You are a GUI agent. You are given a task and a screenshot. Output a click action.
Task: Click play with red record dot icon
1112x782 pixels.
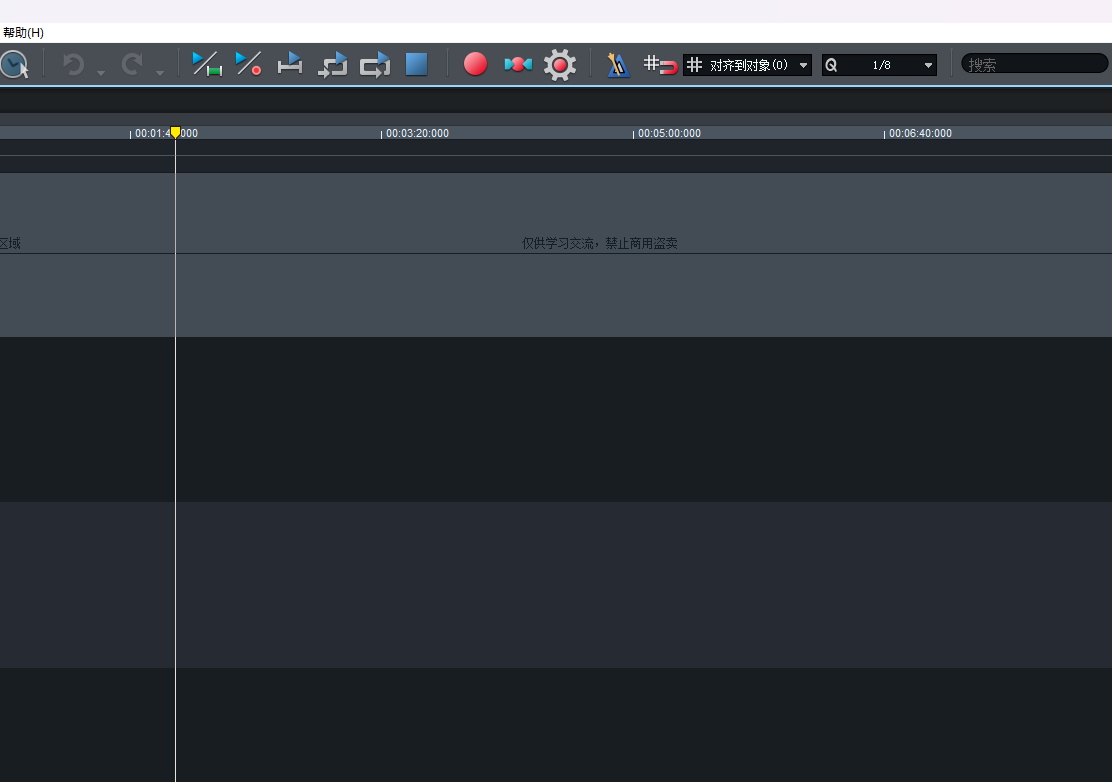coord(248,64)
